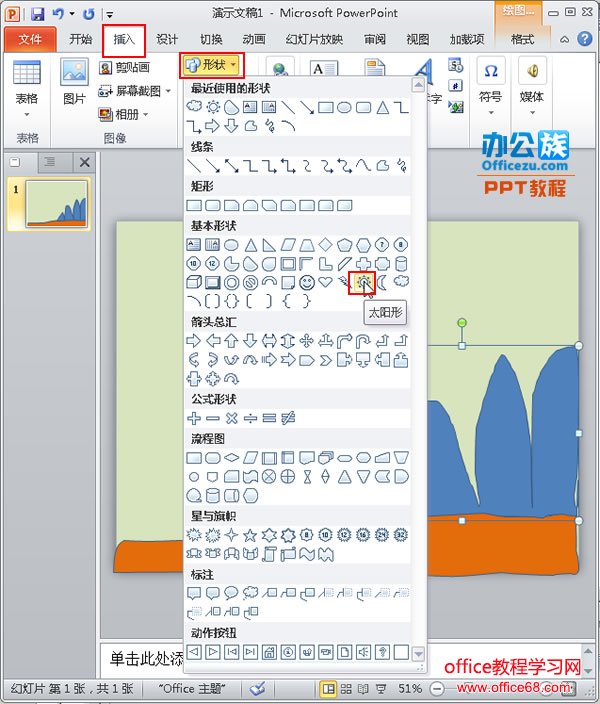Image resolution: width=600 pixels, height=704 pixels.
Task: Customize Quick Access Toolbar dropdown
Action: (109, 14)
